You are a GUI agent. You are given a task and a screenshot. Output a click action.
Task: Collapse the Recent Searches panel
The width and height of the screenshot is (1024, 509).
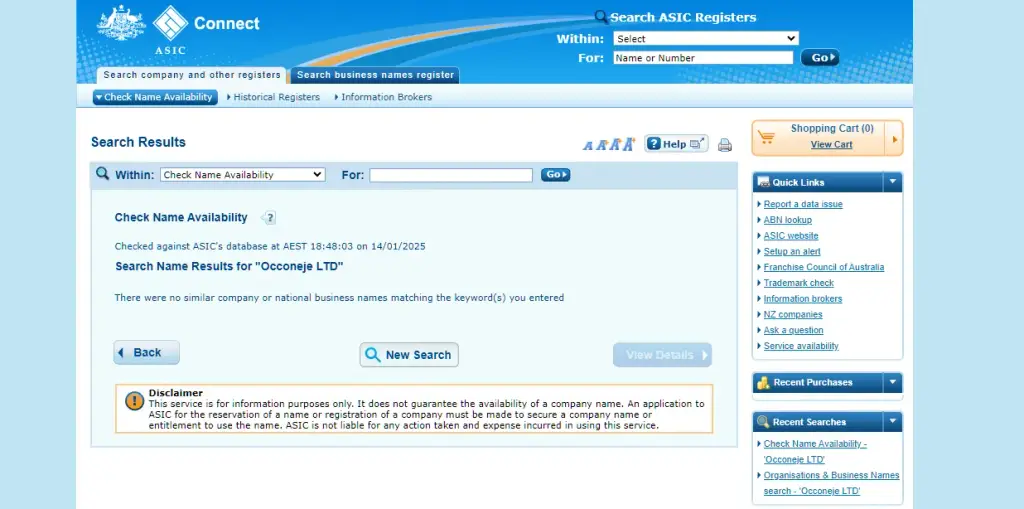click(x=893, y=422)
